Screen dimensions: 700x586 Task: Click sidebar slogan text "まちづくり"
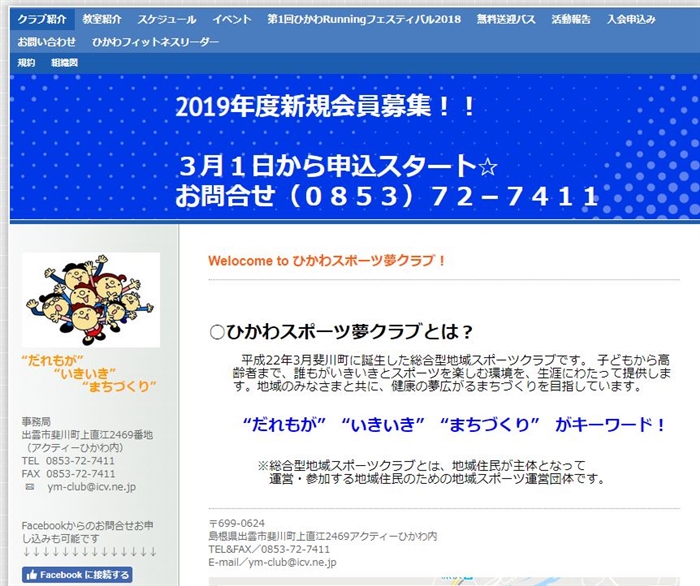click(119, 386)
